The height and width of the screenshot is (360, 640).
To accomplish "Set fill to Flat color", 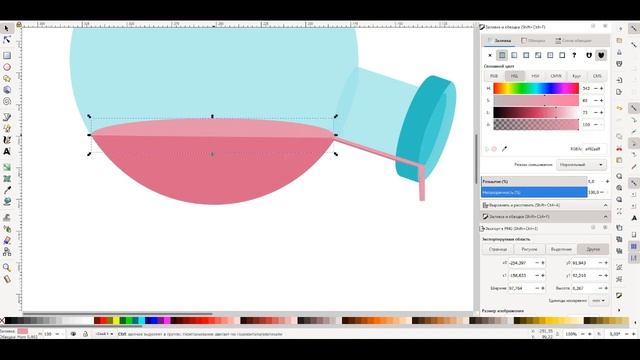I will pyautogui.click(x=502, y=55).
